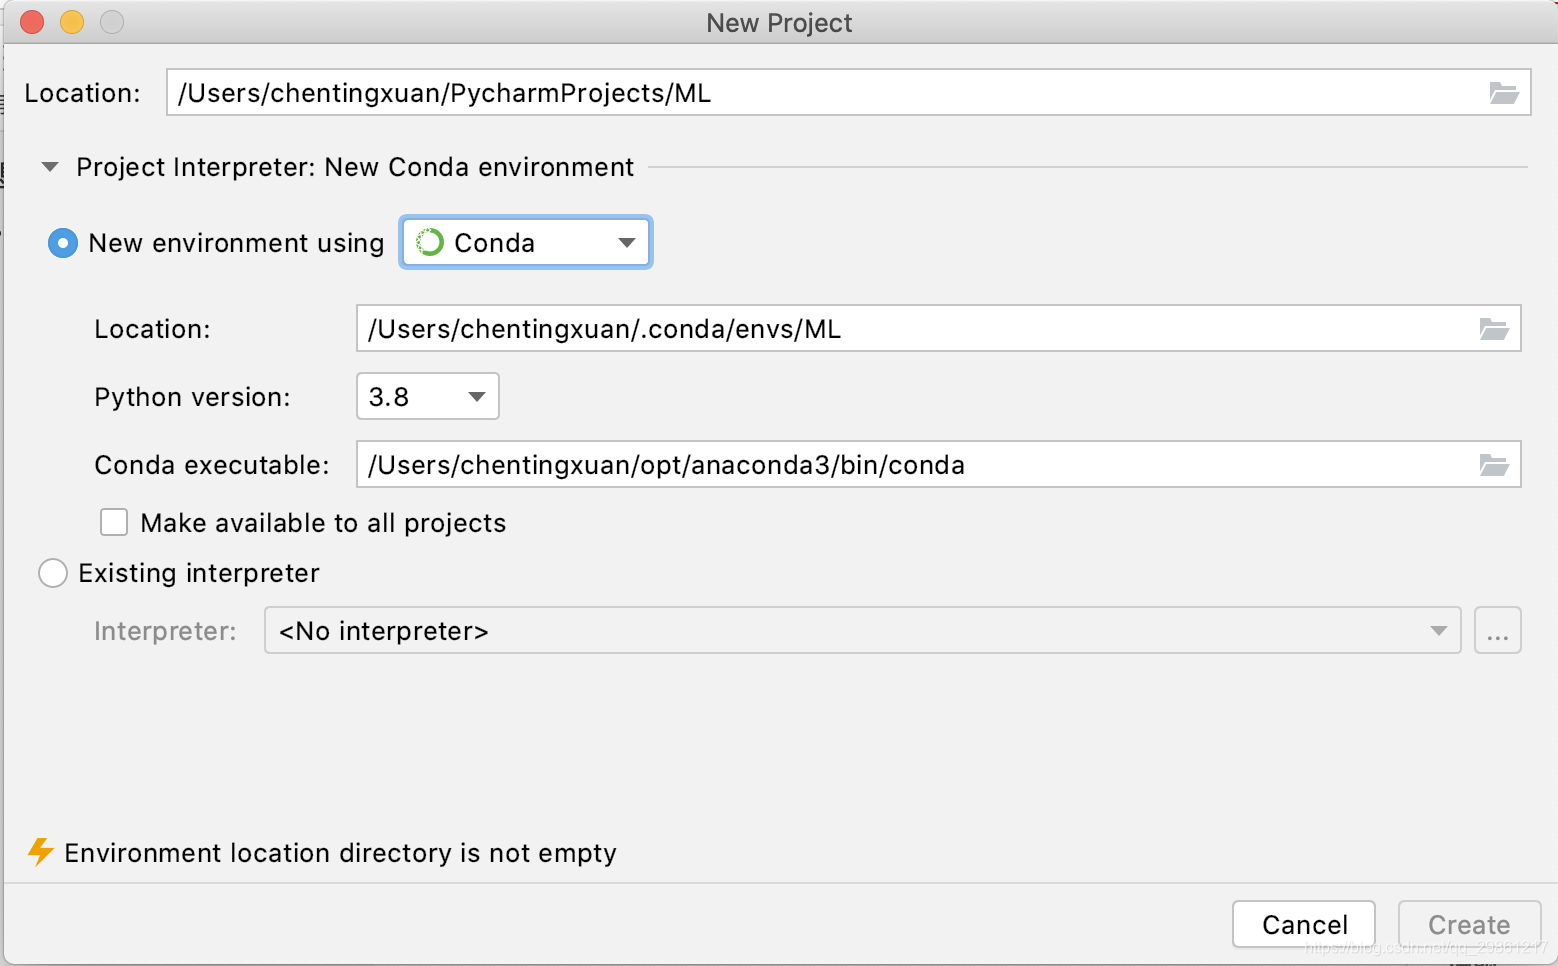Click the lightning bolt warning icon
The image size is (1558, 966).
tap(40, 852)
